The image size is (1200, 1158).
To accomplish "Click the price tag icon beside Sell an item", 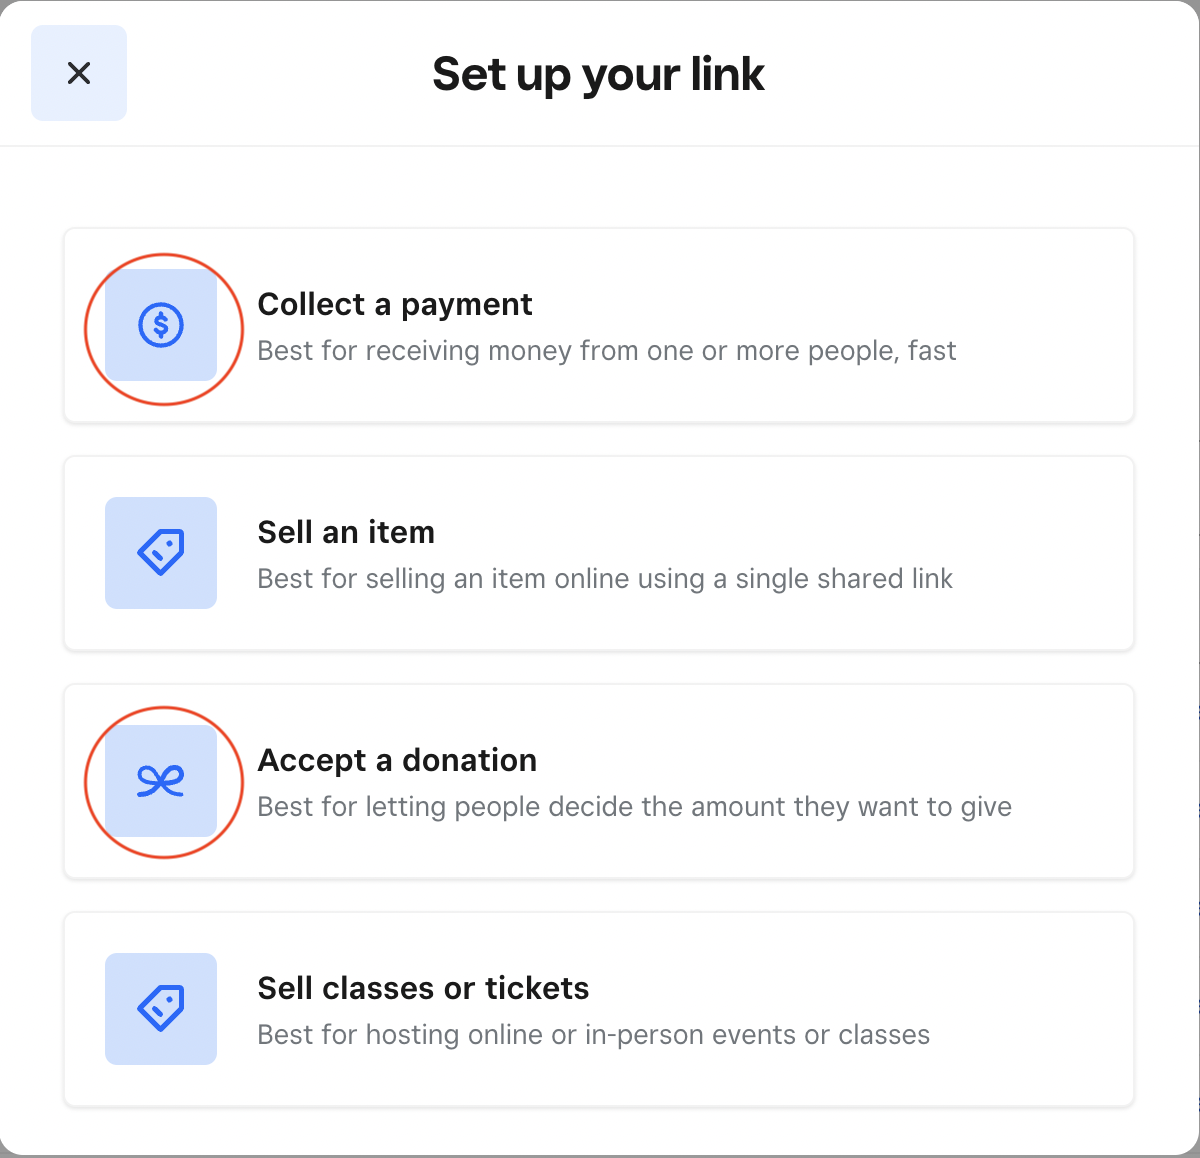I will coord(161,553).
